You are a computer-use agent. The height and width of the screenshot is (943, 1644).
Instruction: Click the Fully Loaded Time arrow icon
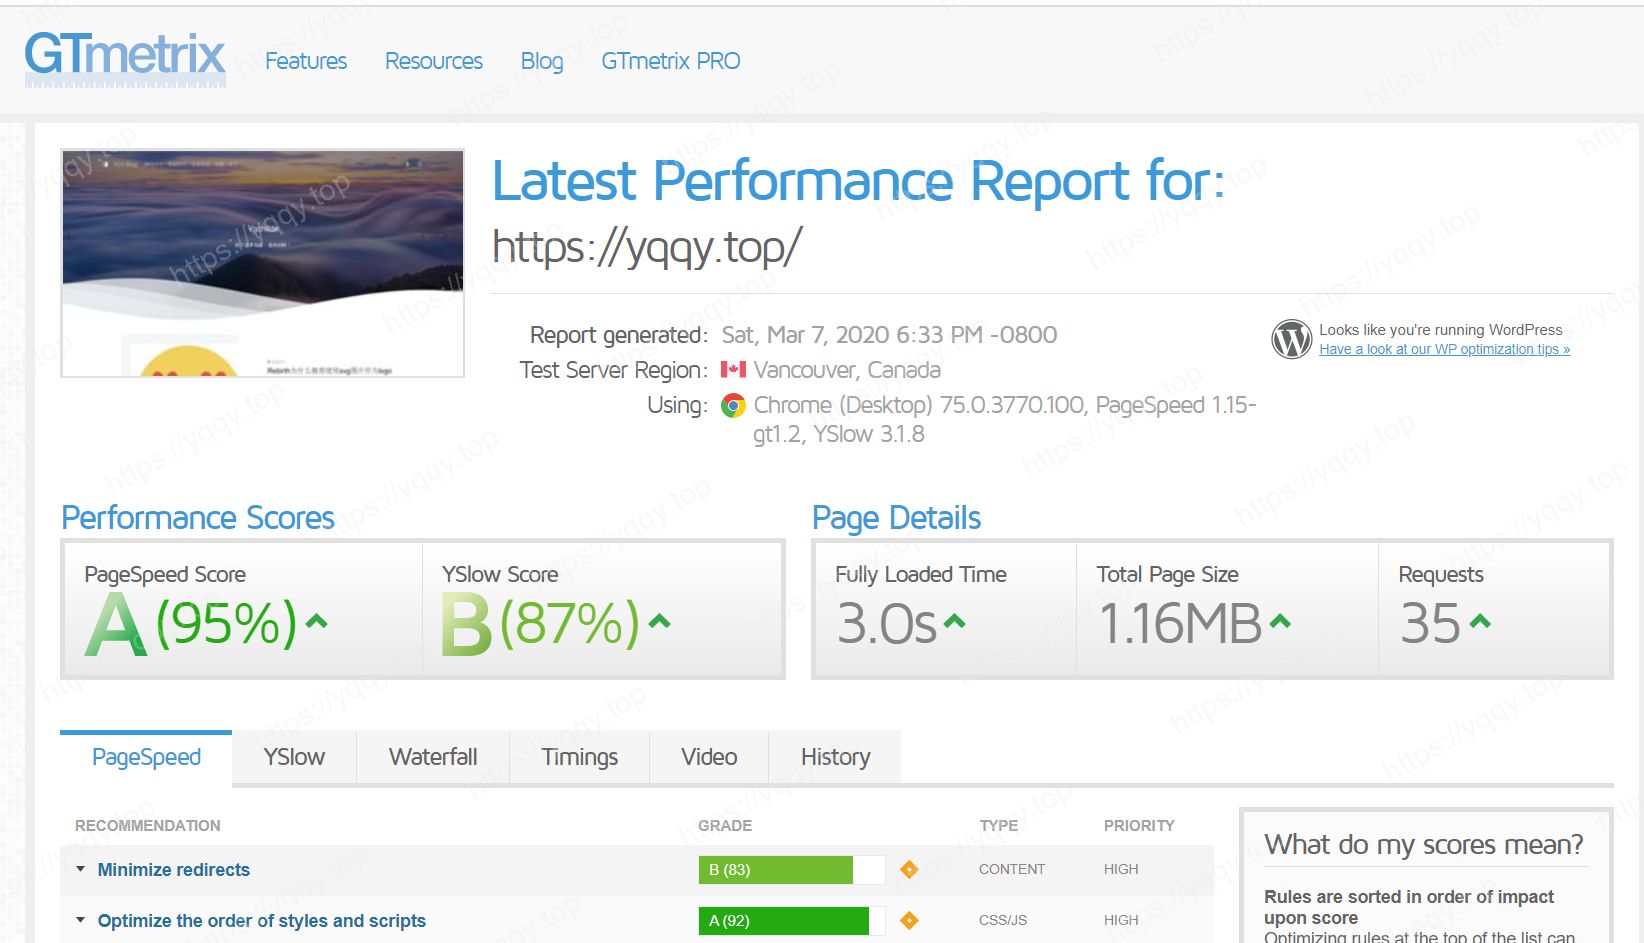click(955, 621)
